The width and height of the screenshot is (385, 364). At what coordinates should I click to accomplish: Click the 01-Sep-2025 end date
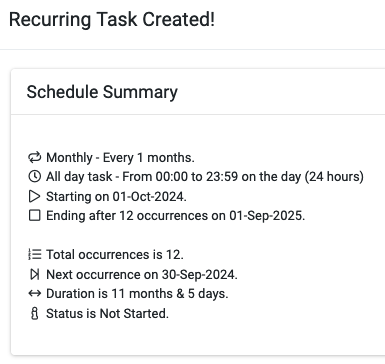267,216
